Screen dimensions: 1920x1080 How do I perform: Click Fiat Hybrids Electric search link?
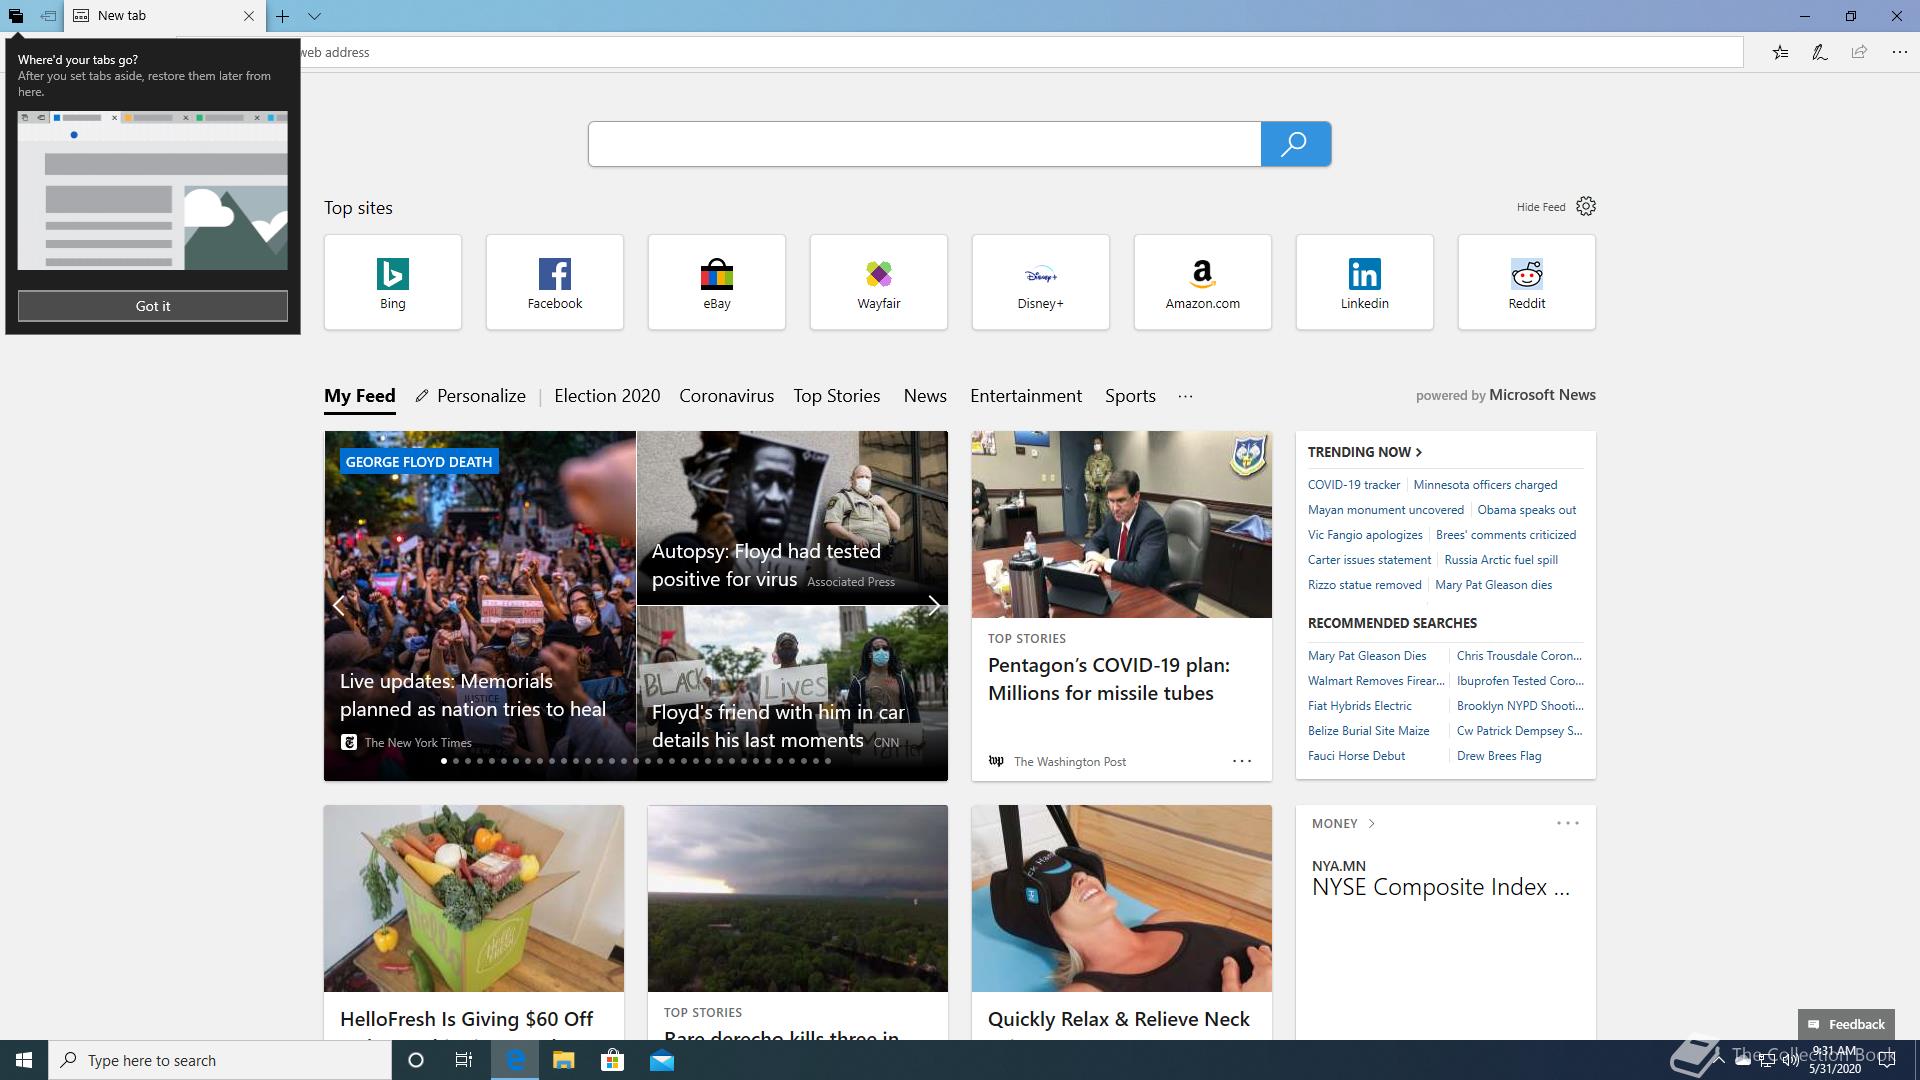tap(1360, 706)
